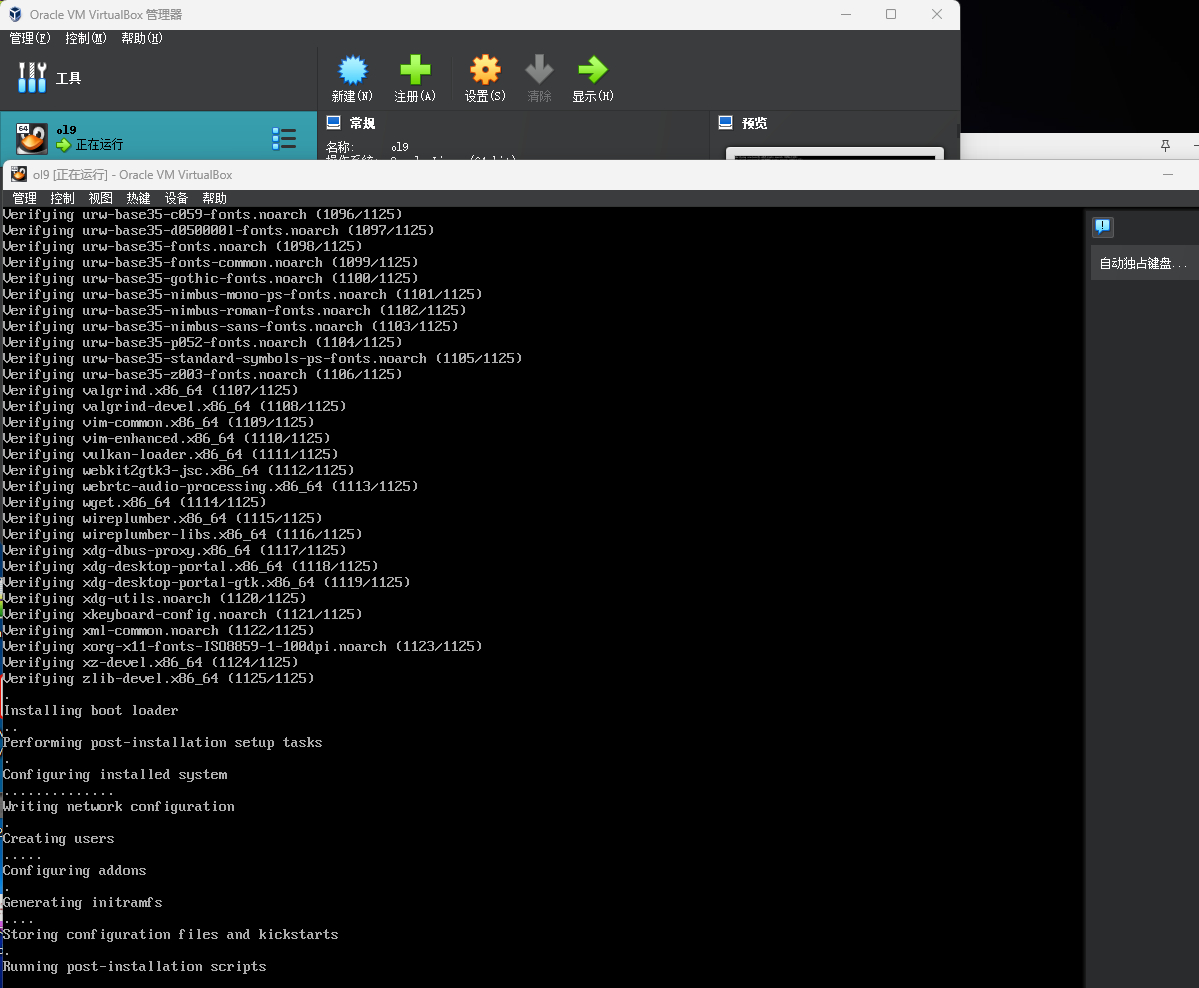Click the 'Verifying wget.x86_64' console line
1199x988 pixels.
point(135,502)
